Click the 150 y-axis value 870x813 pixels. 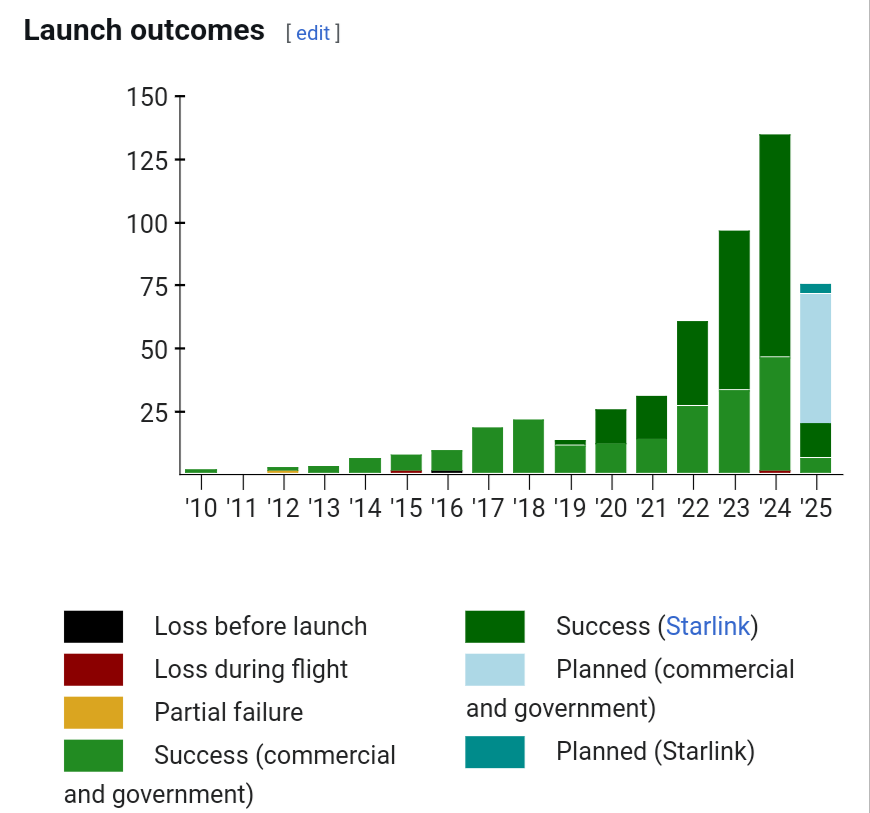[x=147, y=97]
